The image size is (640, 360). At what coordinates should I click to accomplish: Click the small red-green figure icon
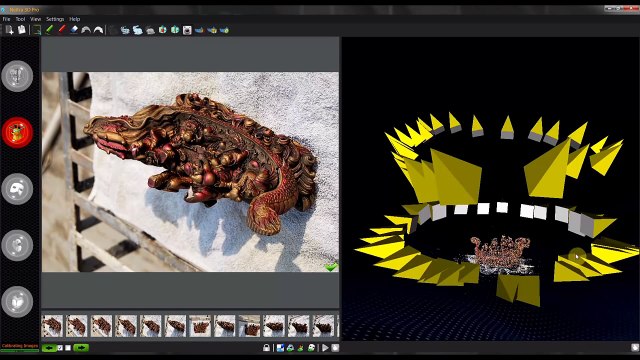(x=300, y=348)
